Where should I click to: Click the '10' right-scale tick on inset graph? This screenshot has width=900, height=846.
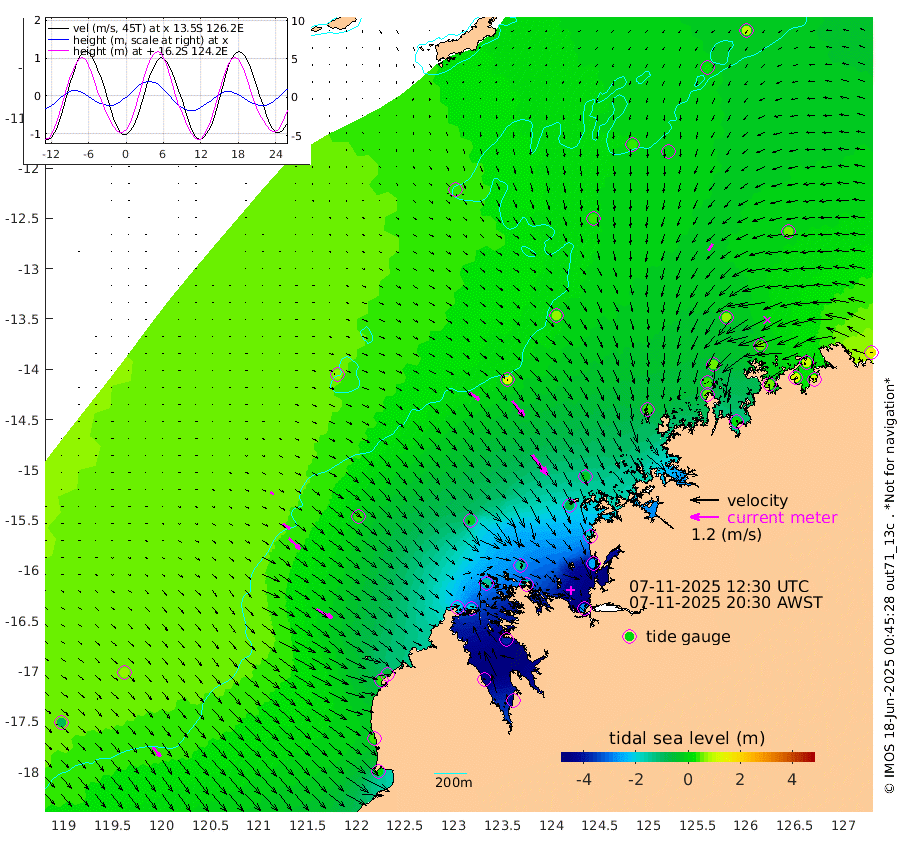click(298, 21)
